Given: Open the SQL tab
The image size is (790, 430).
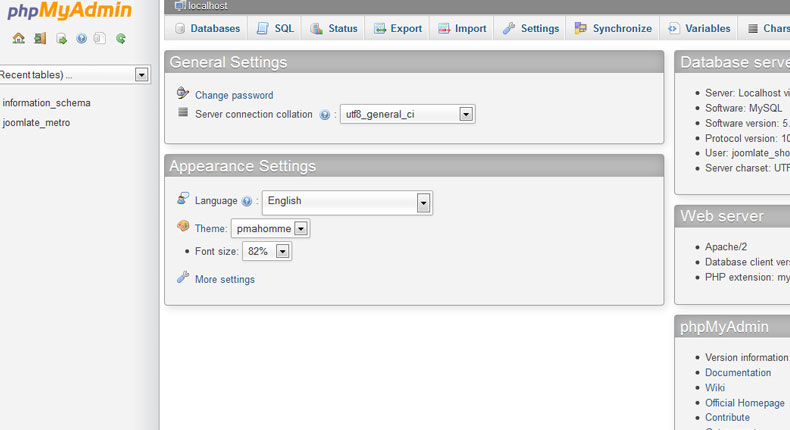Looking at the screenshot, I should point(275,28).
